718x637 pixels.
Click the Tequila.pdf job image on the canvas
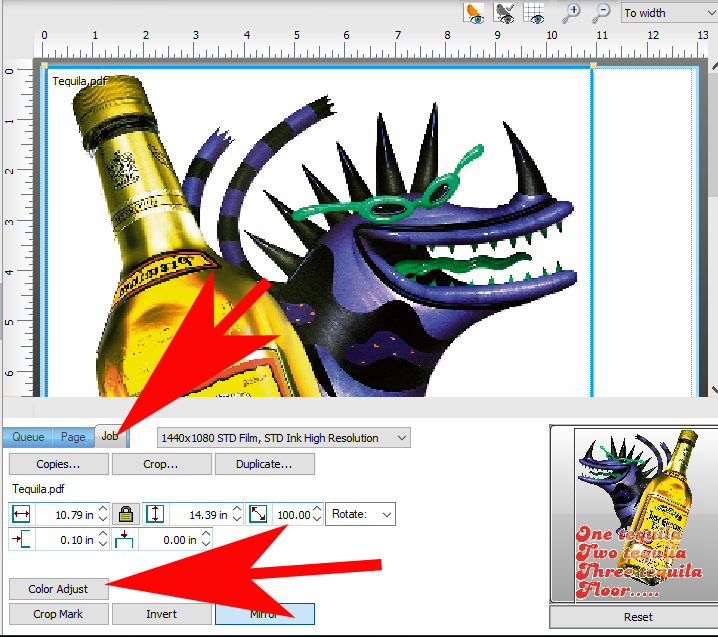click(x=319, y=234)
